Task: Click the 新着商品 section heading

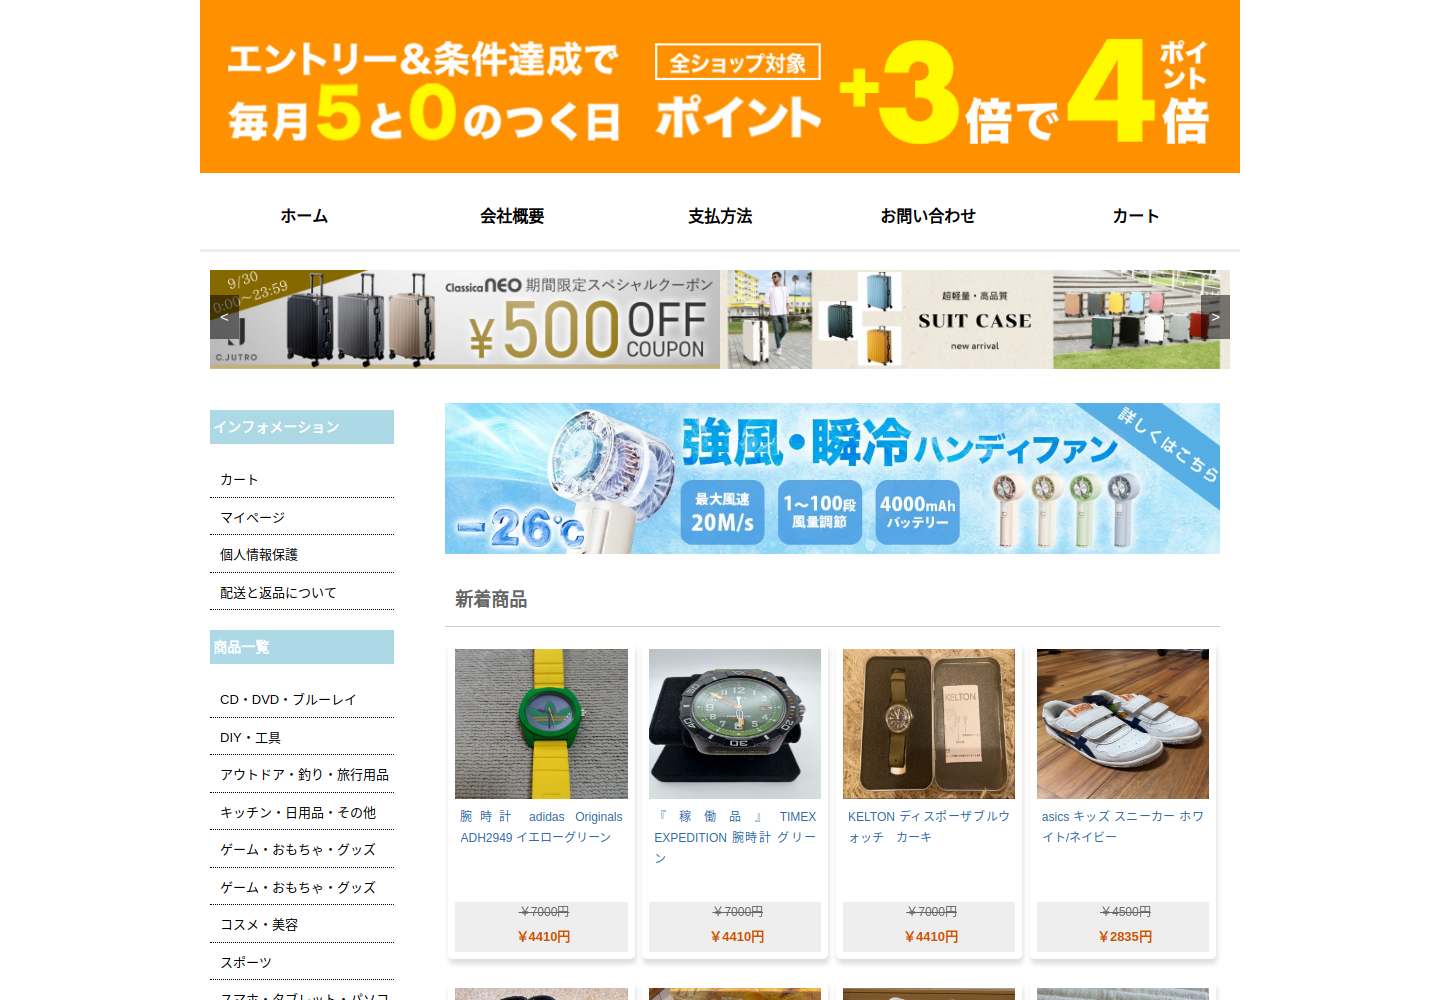Action: pos(491,599)
